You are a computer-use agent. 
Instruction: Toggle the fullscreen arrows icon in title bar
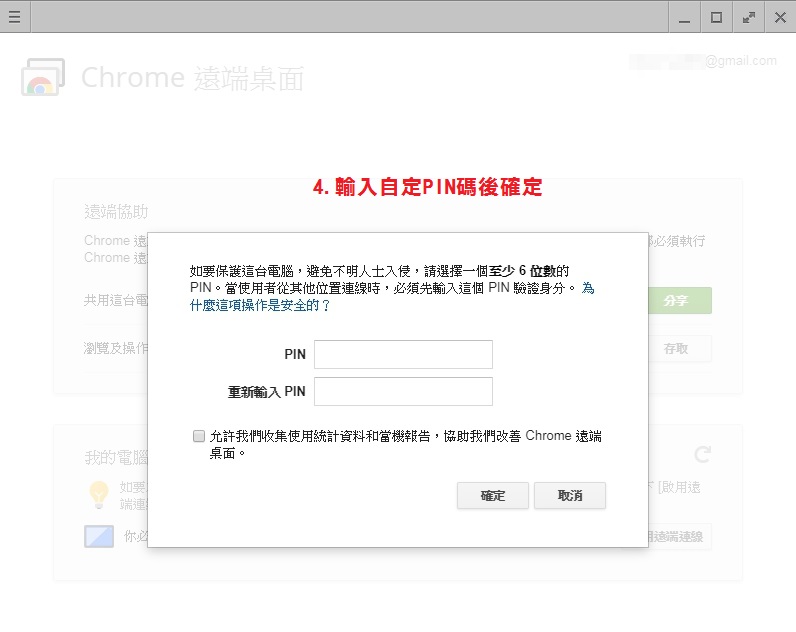[748, 17]
